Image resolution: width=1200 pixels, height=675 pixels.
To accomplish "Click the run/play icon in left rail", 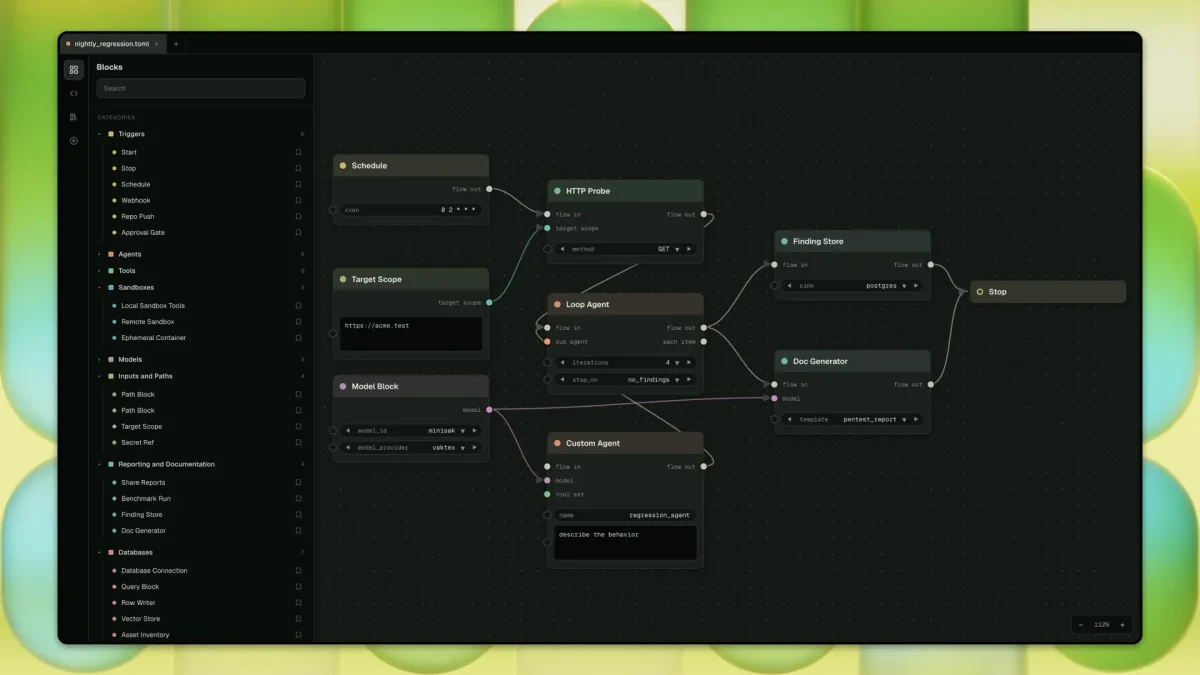I will [x=73, y=141].
